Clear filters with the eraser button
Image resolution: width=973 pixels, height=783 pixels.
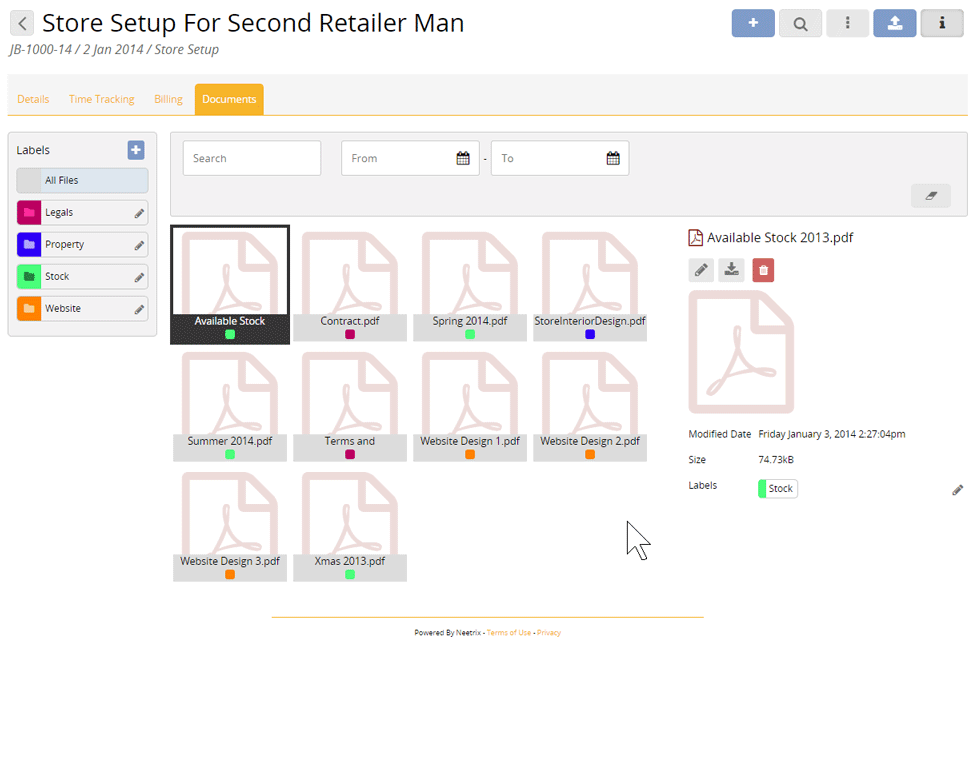(930, 196)
